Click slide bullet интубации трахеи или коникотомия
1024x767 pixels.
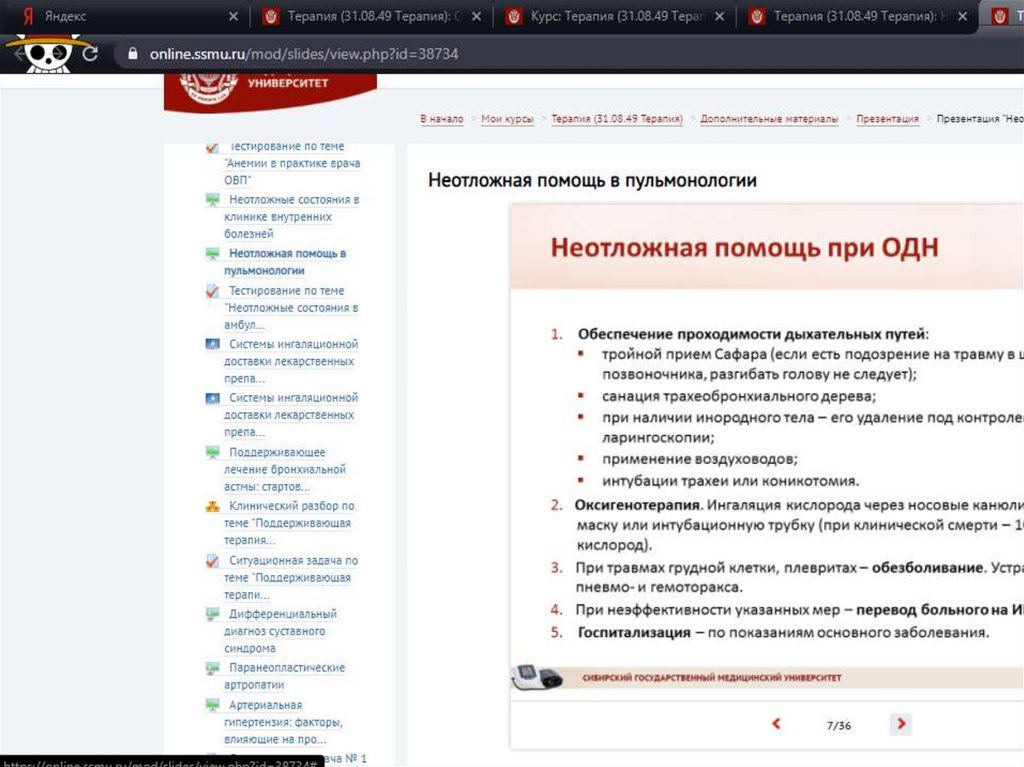point(730,481)
